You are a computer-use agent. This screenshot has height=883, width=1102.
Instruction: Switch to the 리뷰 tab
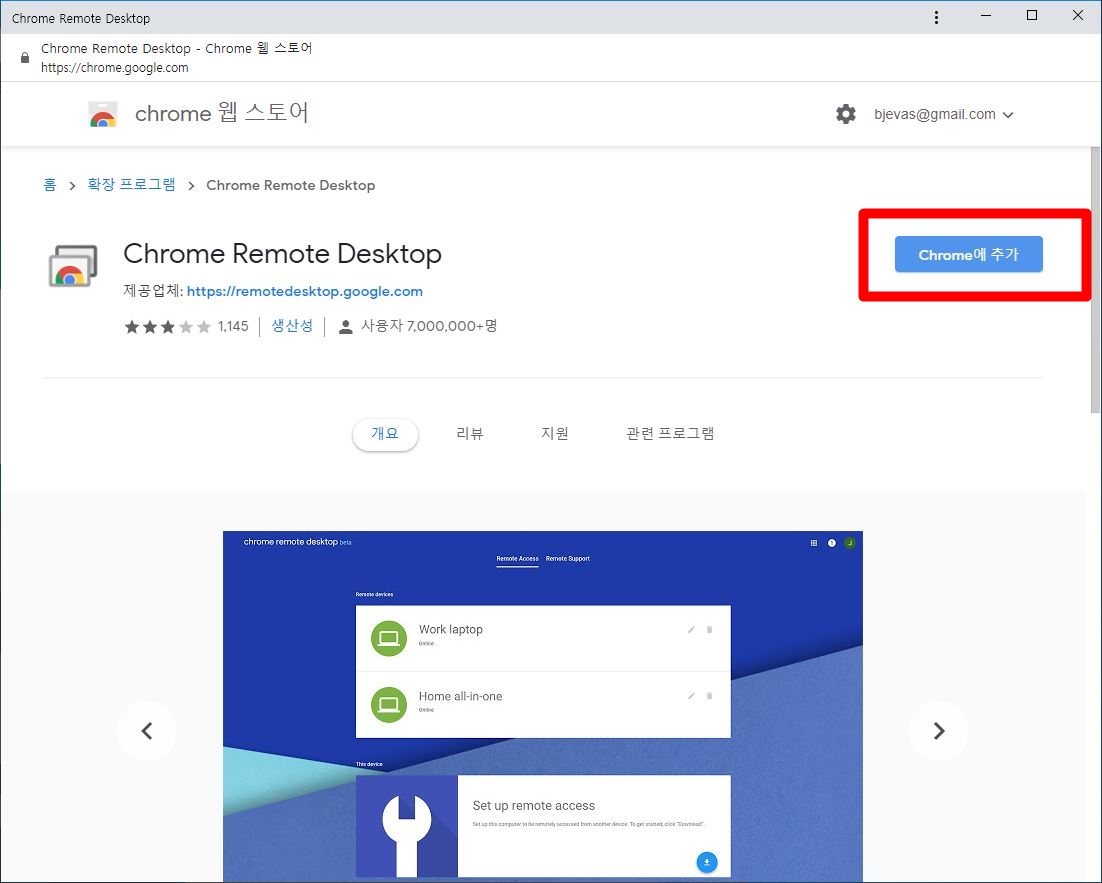click(469, 434)
